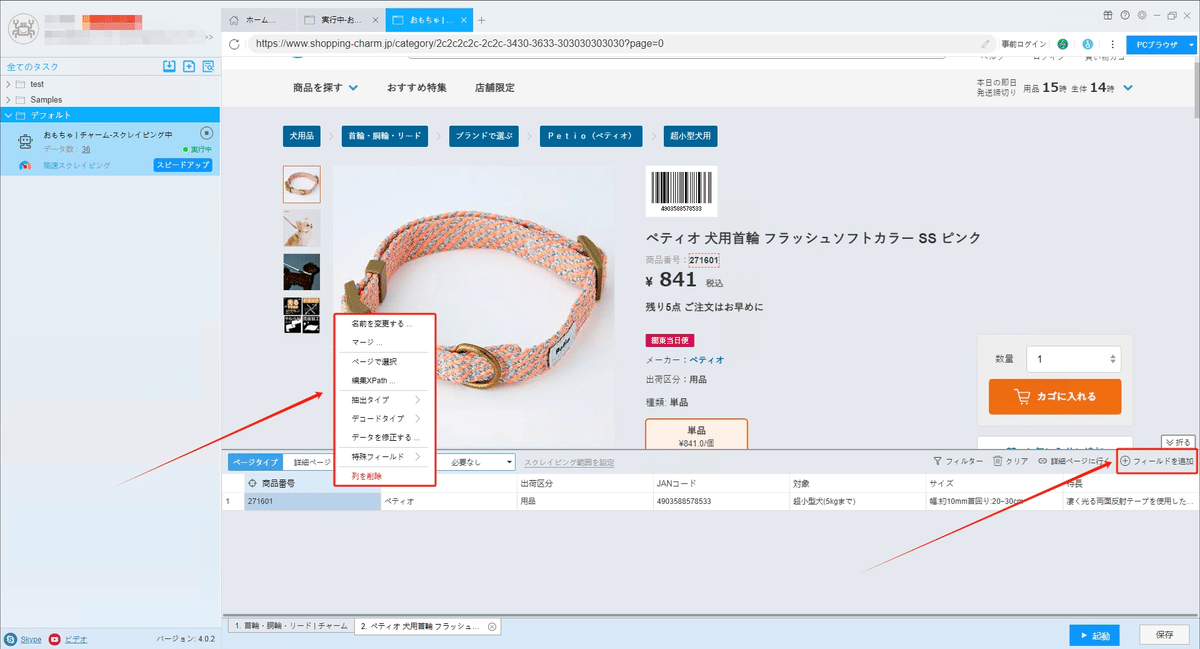This screenshot has width=1200, height=649.
Task: Click the robot icon of the おもちゃ task
Action: click(27, 140)
